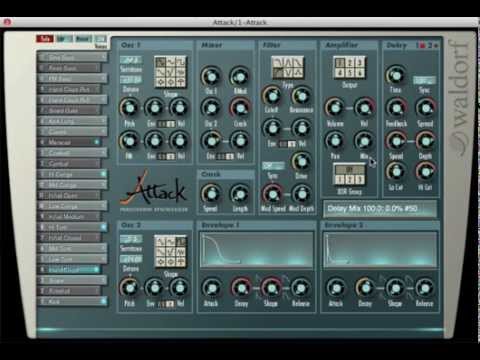This screenshot has width=480, height=360.
Task: Click the Delay Time knob
Action: coord(395,75)
